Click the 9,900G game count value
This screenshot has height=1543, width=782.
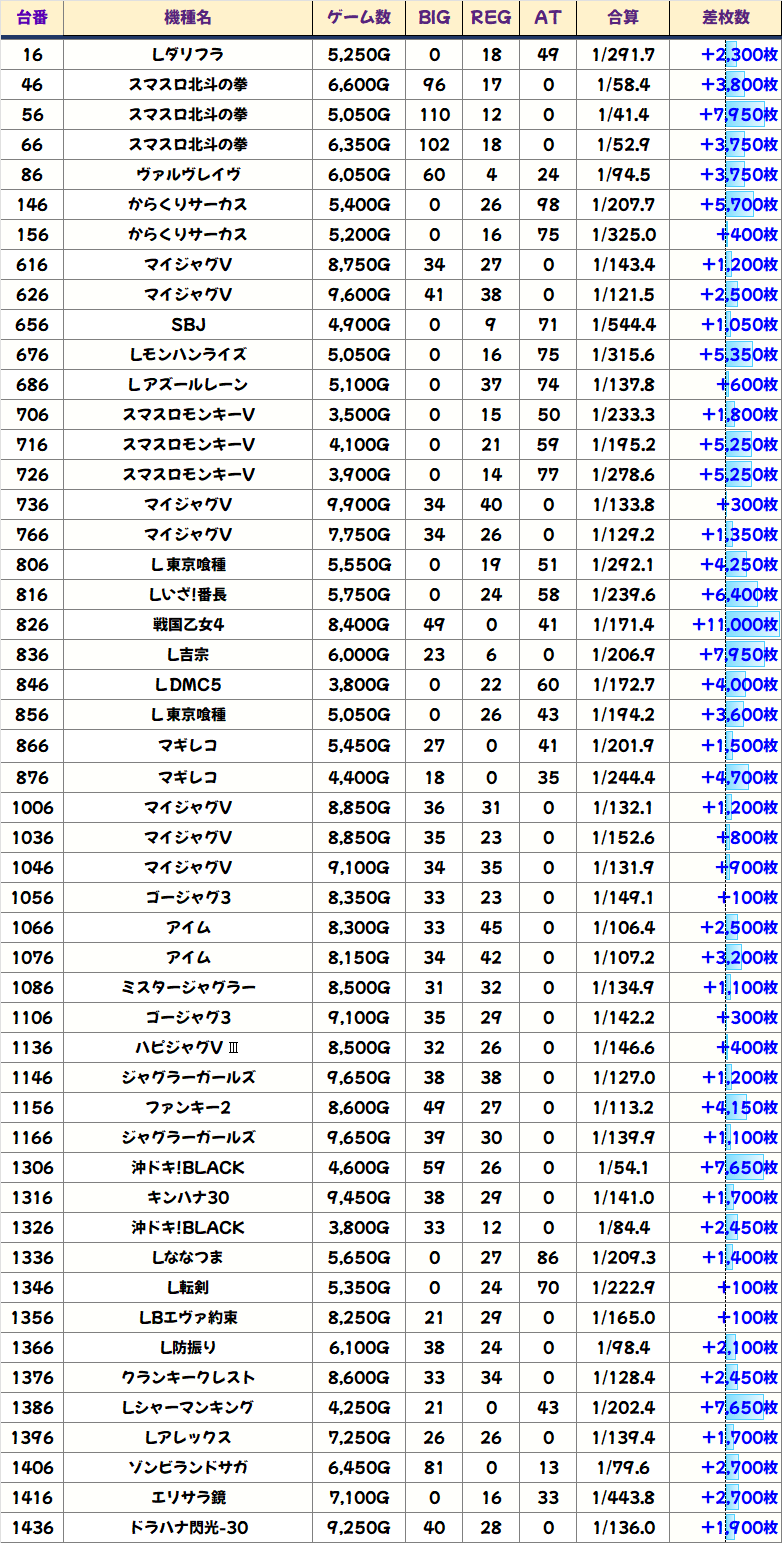pyautogui.click(x=359, y=505)
